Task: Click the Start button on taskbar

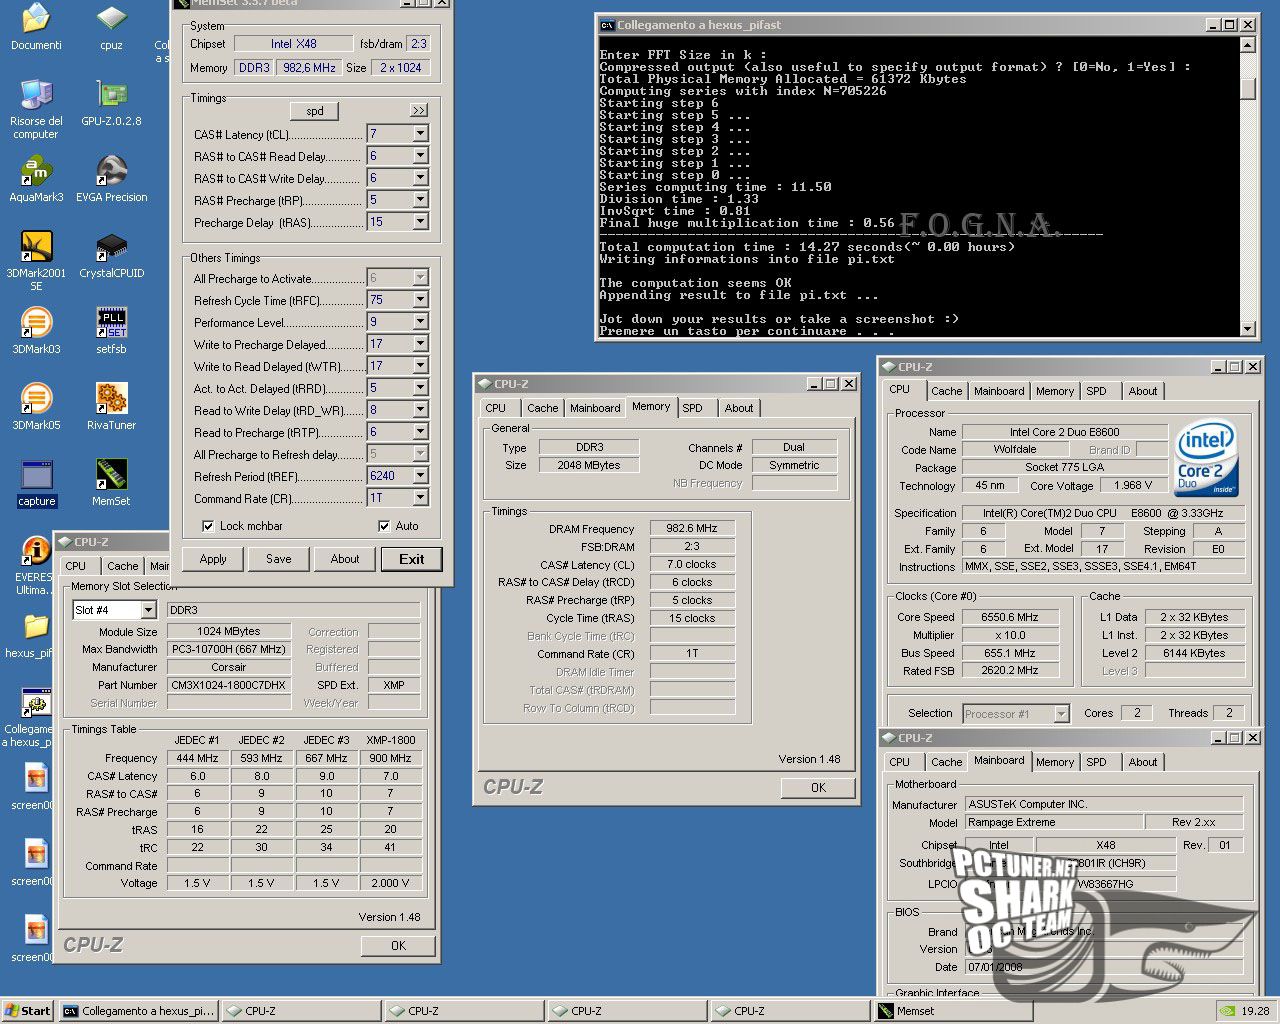Action: [x=28, y=1011]
